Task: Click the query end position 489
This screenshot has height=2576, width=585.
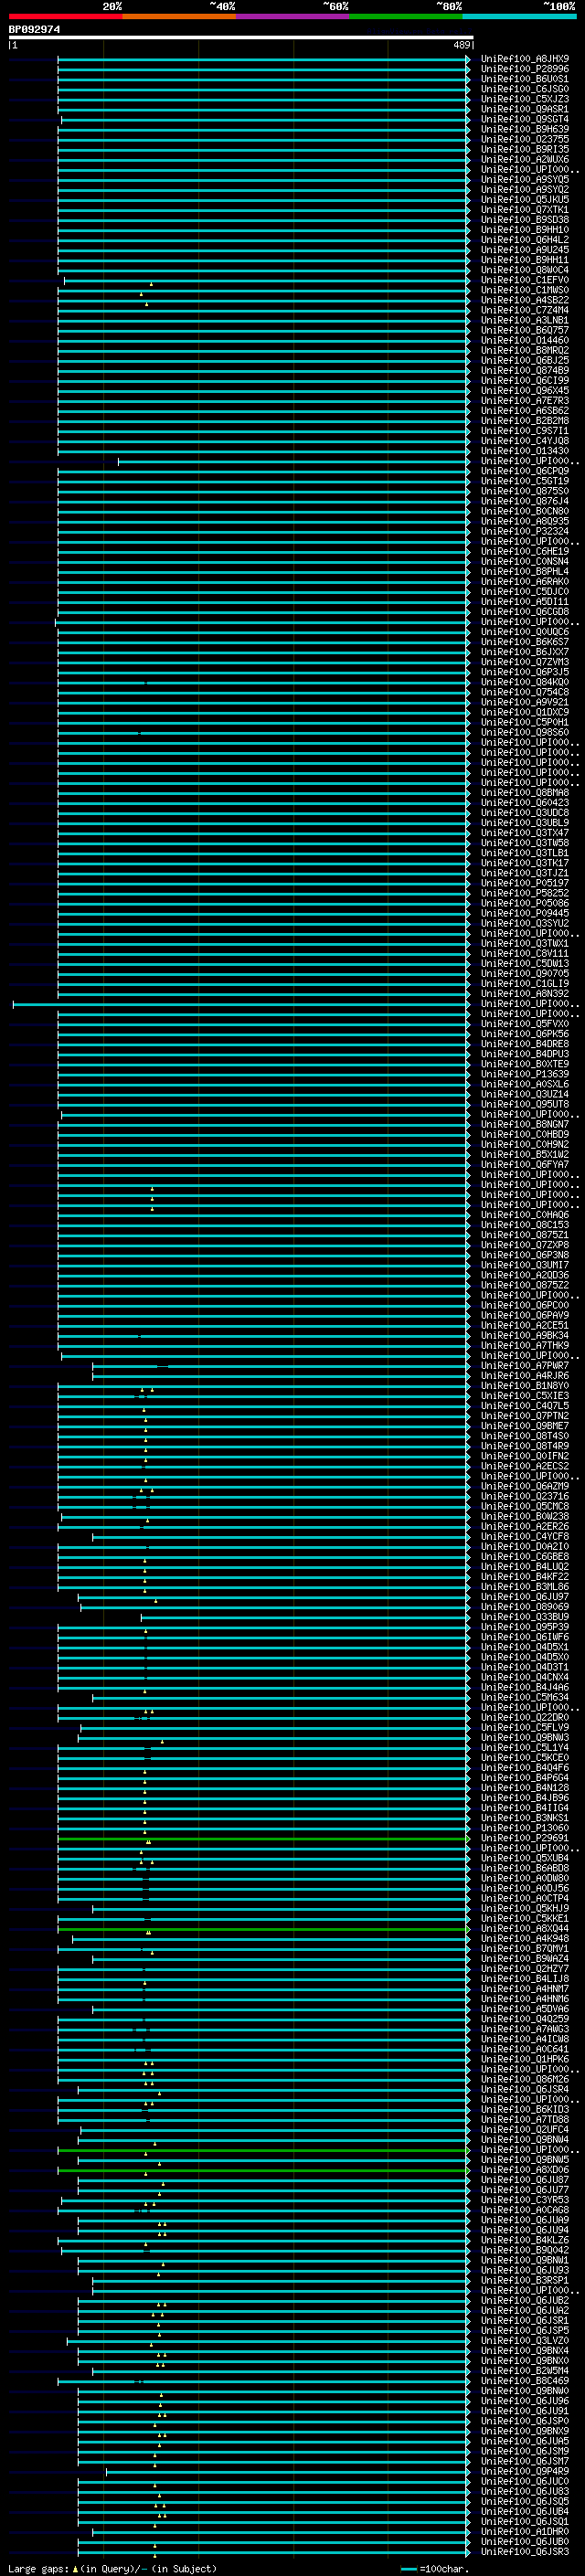Action: tap(461, 45)
